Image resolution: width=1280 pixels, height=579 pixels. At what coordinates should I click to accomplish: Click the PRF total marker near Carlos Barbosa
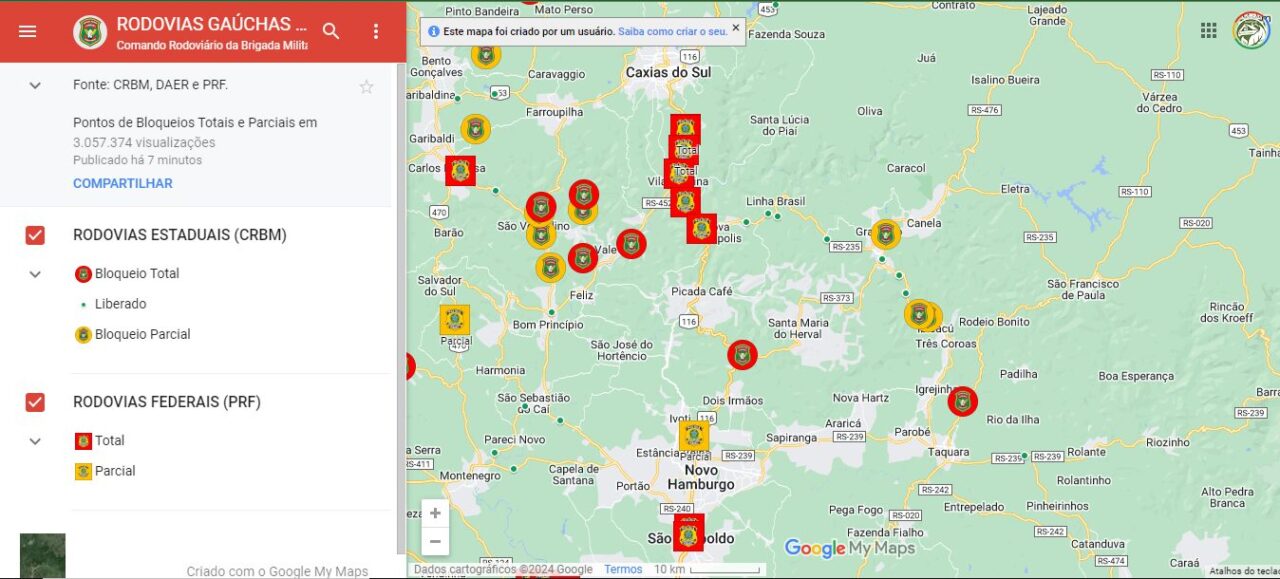click(460, 171)
